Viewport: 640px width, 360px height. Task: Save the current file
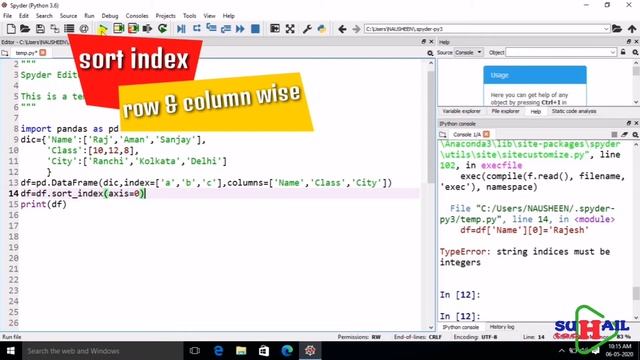click(40, 29)
